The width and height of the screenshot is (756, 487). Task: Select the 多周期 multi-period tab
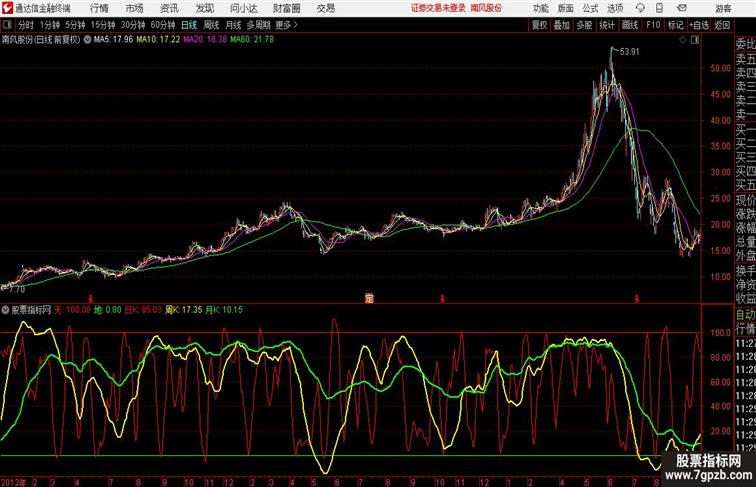pyautogui.click(x=258, y=25)
